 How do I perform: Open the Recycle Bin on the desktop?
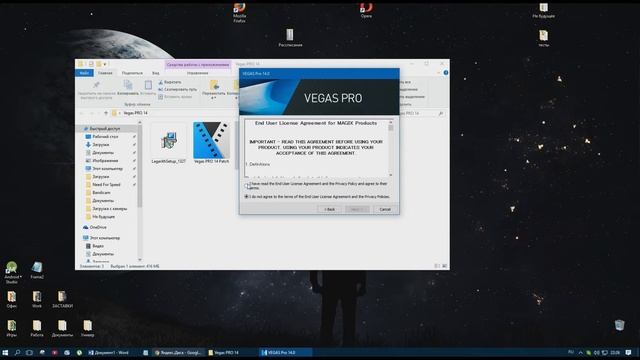click(620, 325)
